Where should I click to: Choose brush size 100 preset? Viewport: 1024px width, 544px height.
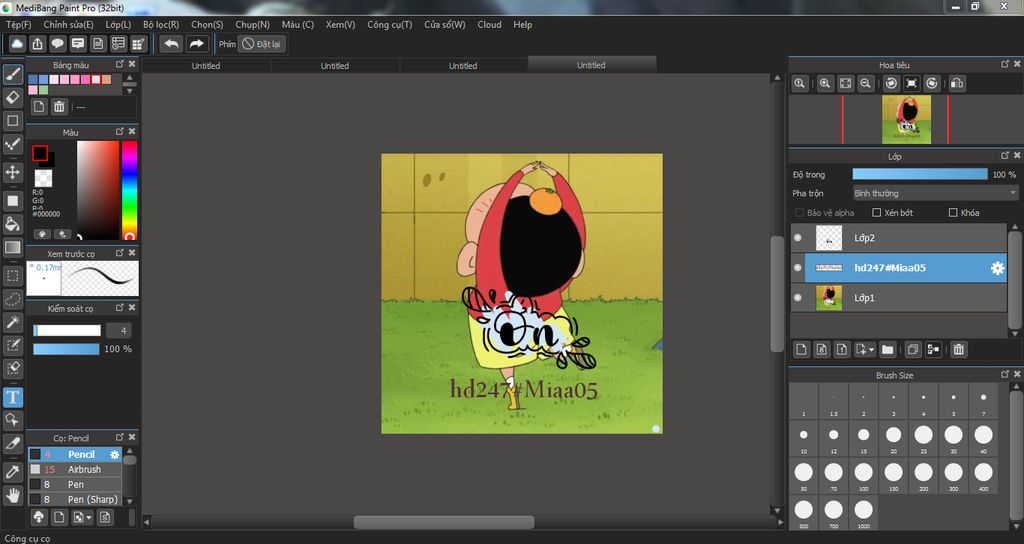[863, 477]
